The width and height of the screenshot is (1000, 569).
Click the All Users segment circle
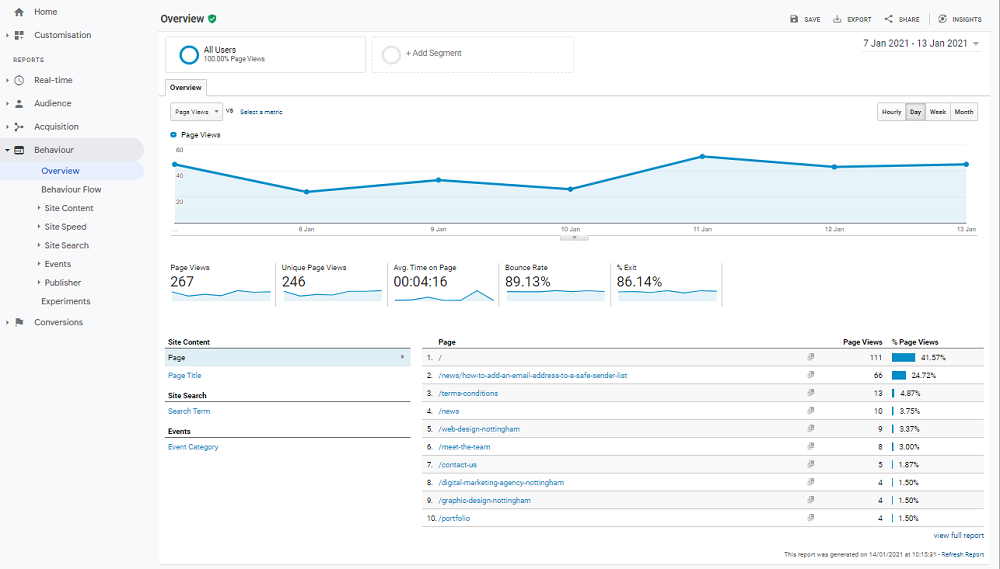[189, 55]
